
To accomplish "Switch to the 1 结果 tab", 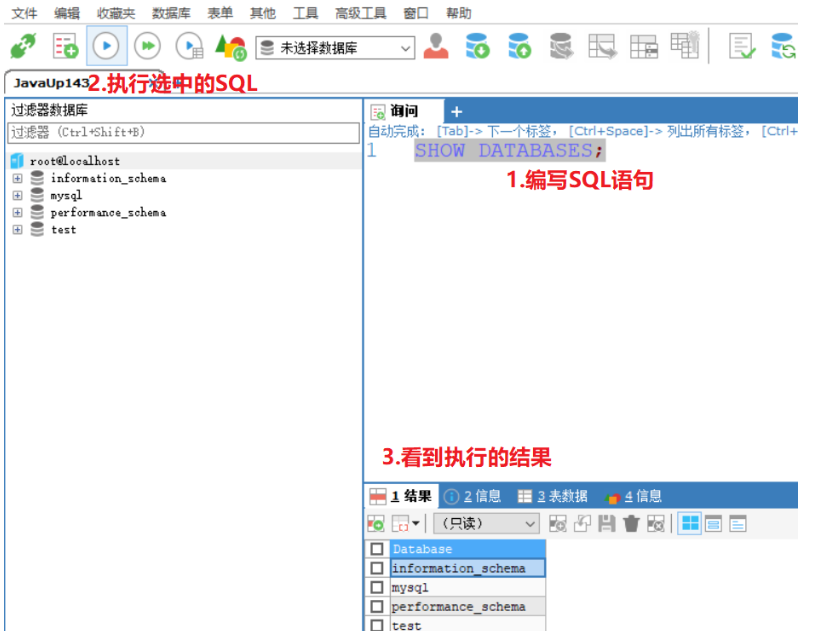I will pyautogui.click(x=401, y=496).
